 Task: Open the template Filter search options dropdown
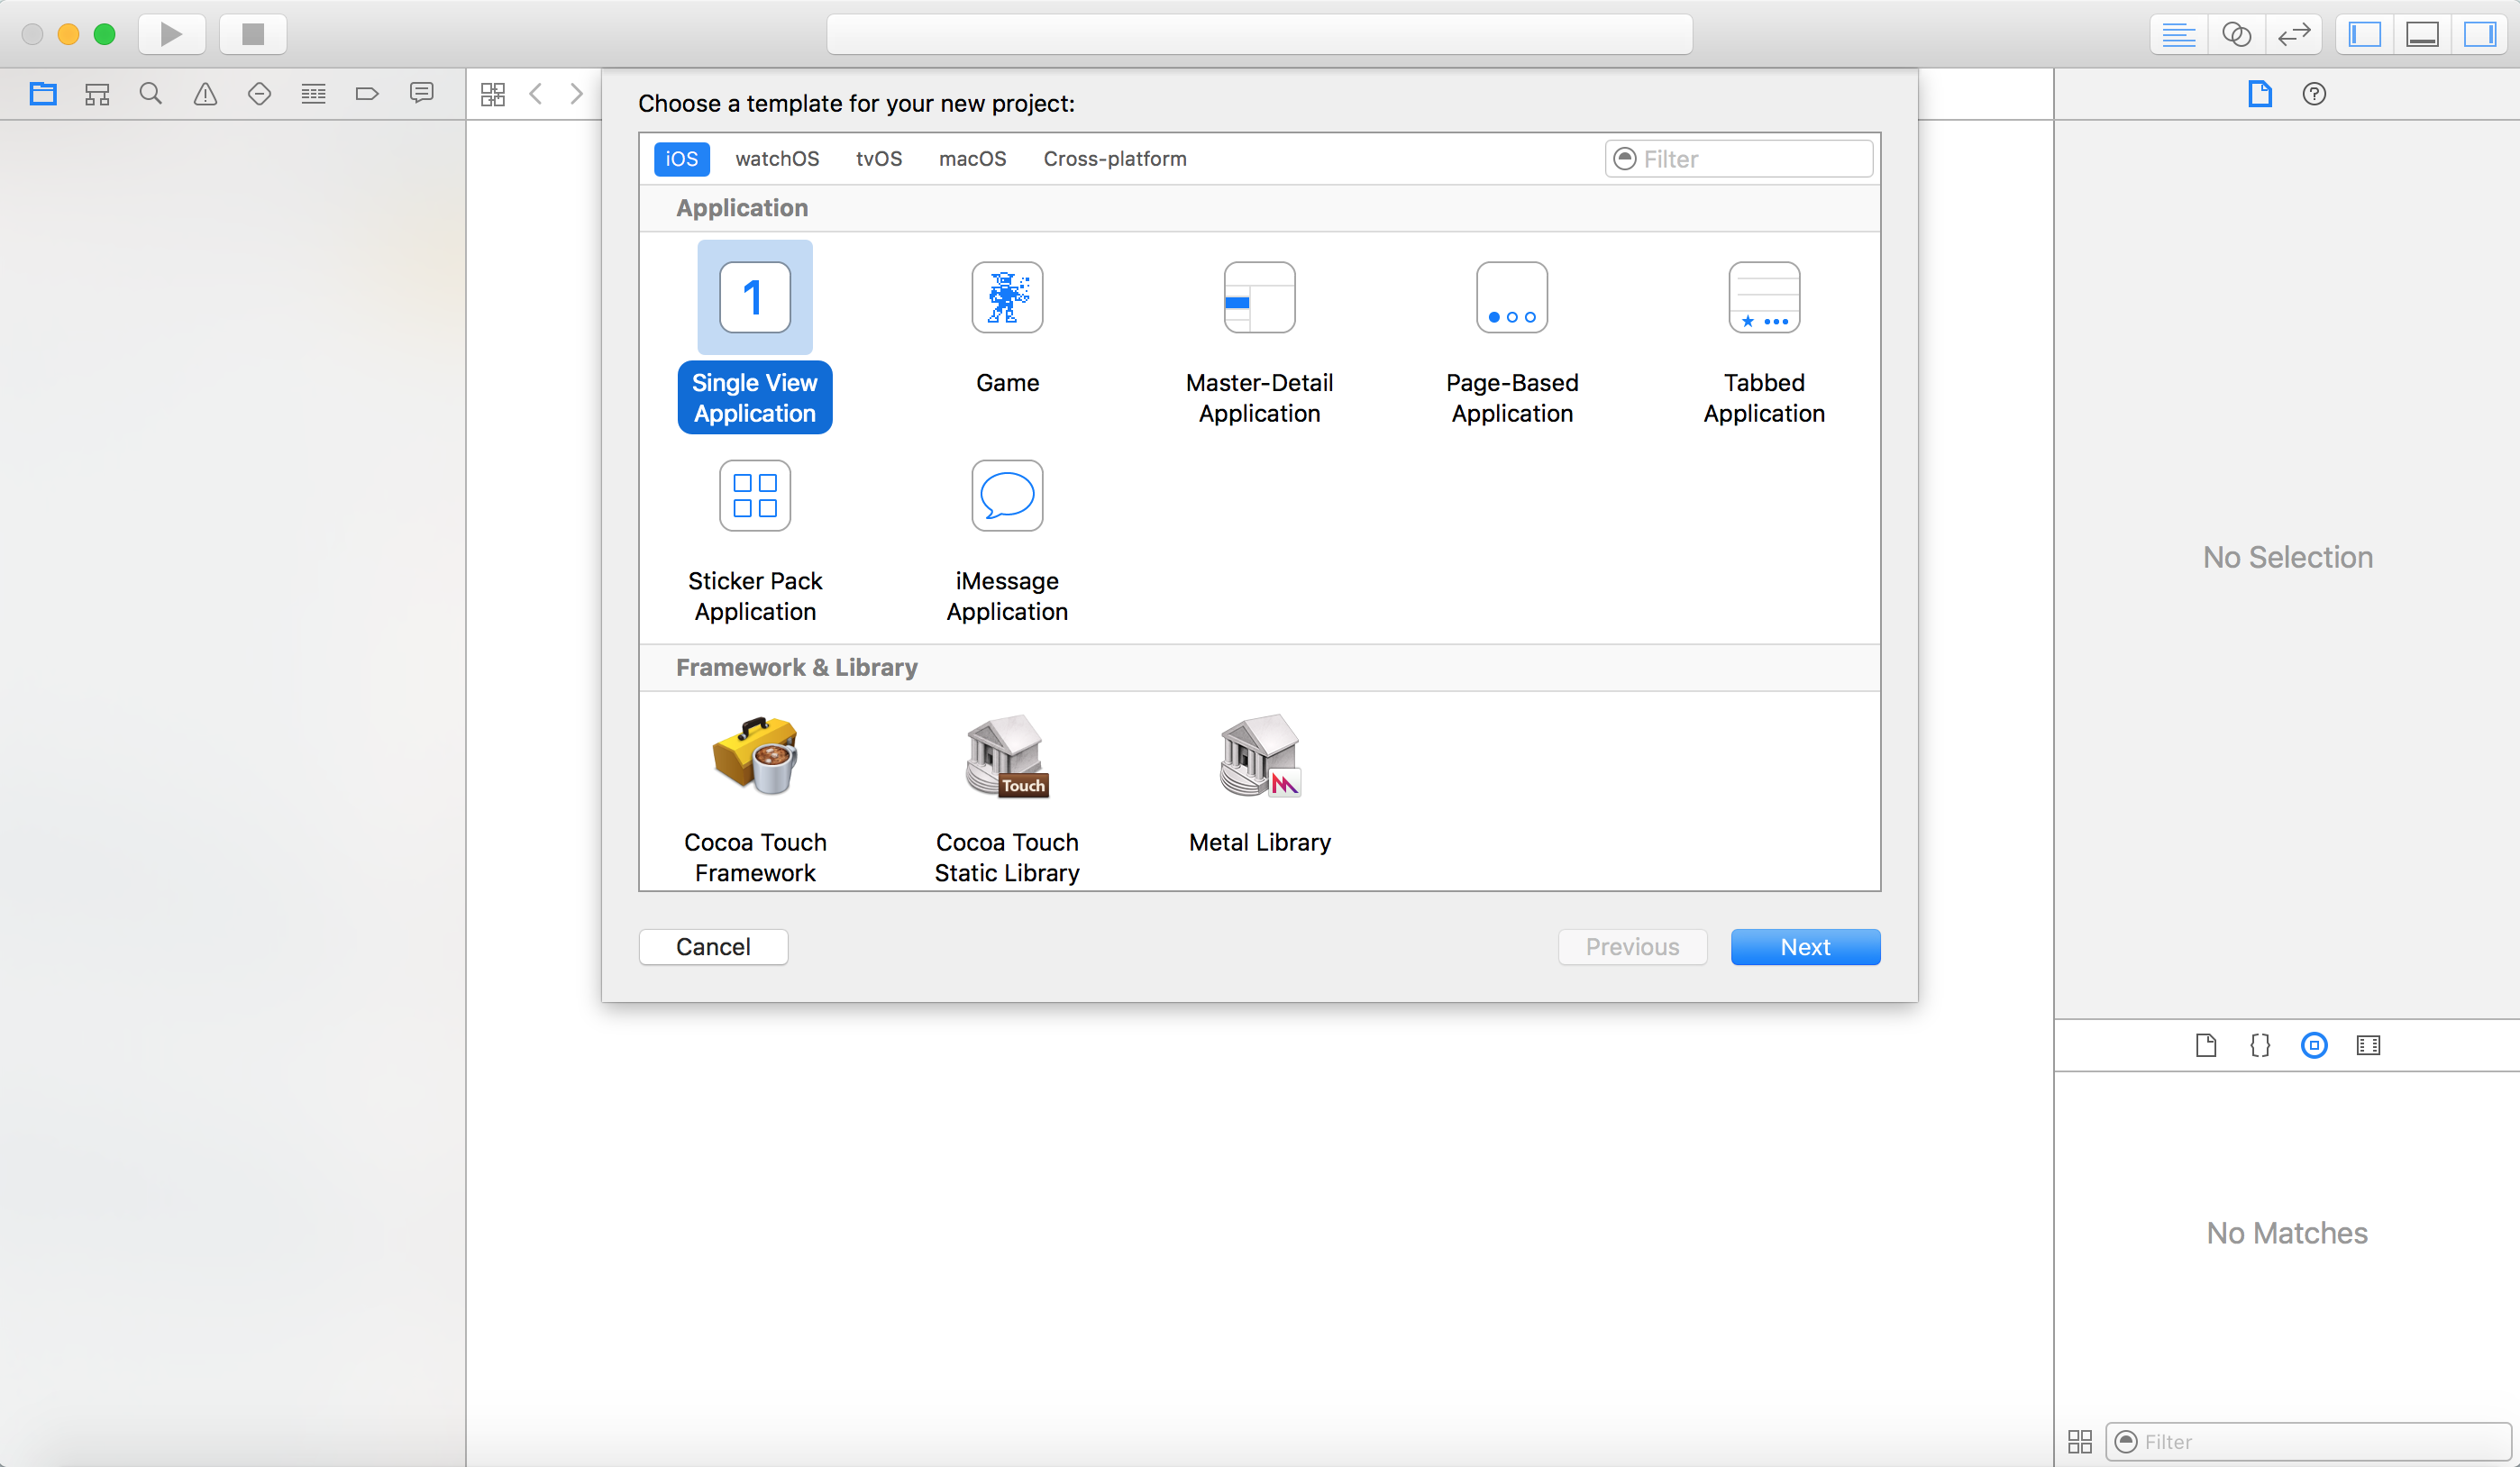tap(1625, 158)
